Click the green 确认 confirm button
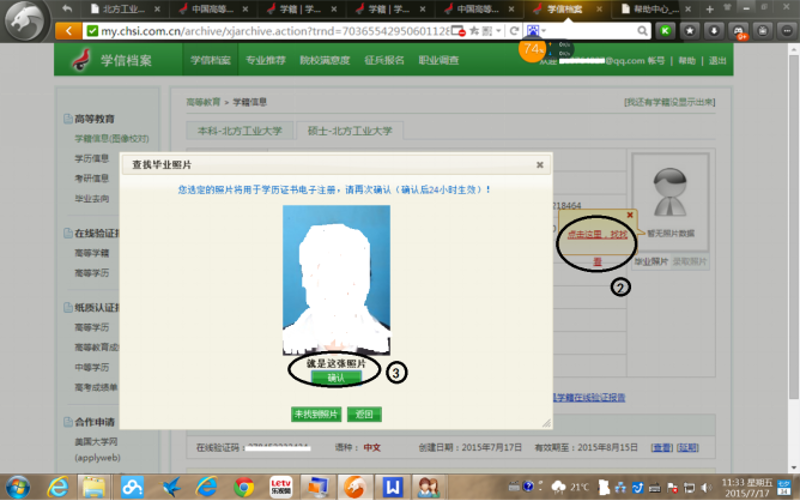 [335, 378]
